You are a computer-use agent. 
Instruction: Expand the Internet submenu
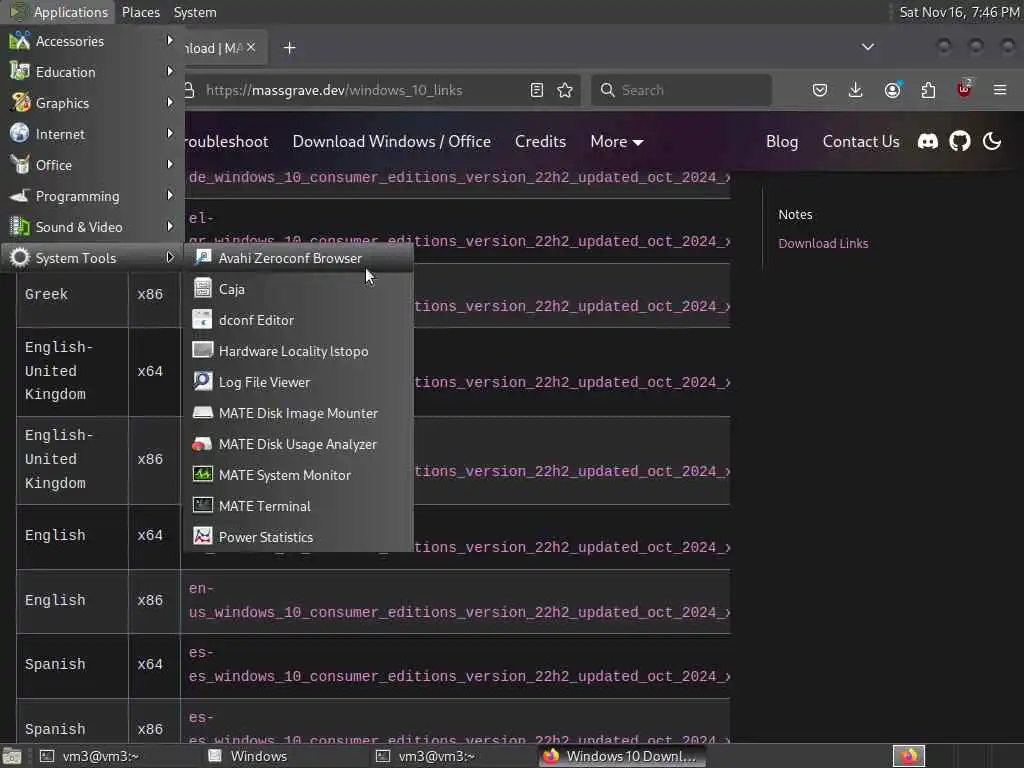click(x=91, y=134)
